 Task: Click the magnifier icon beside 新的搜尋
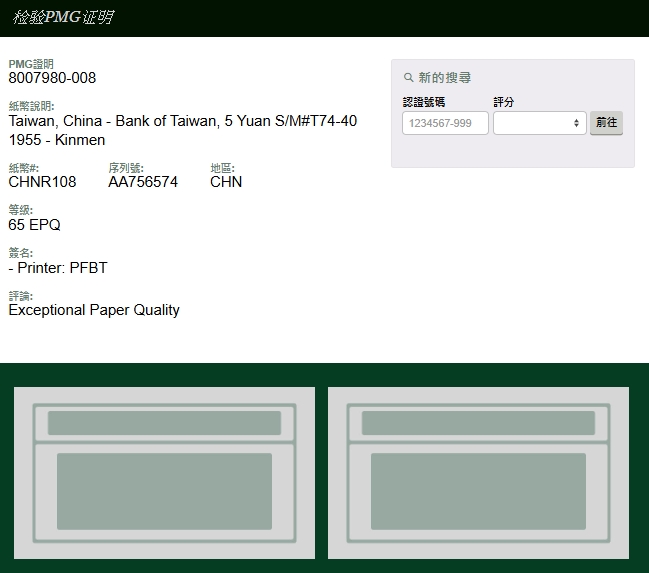coord(409,77)
